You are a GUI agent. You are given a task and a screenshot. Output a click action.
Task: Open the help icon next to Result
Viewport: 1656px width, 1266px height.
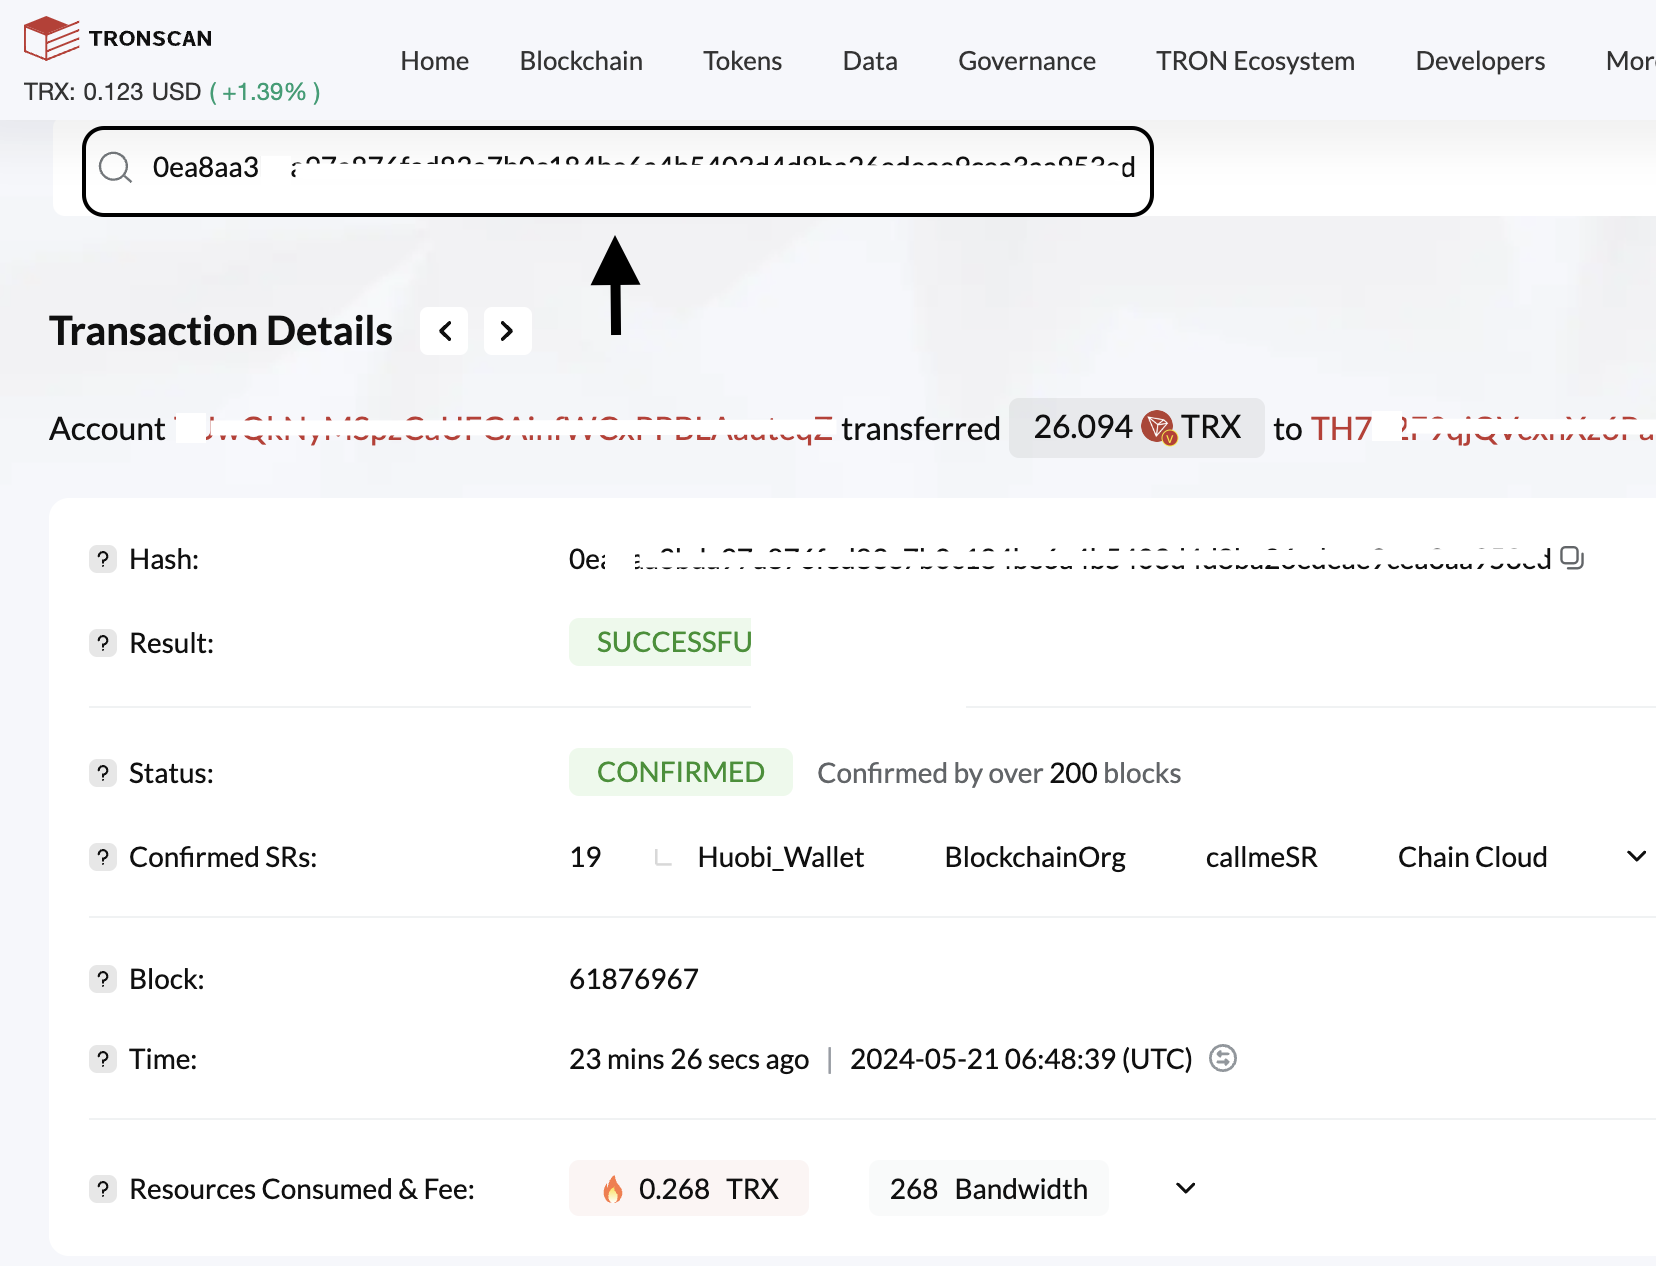[103, 643]
